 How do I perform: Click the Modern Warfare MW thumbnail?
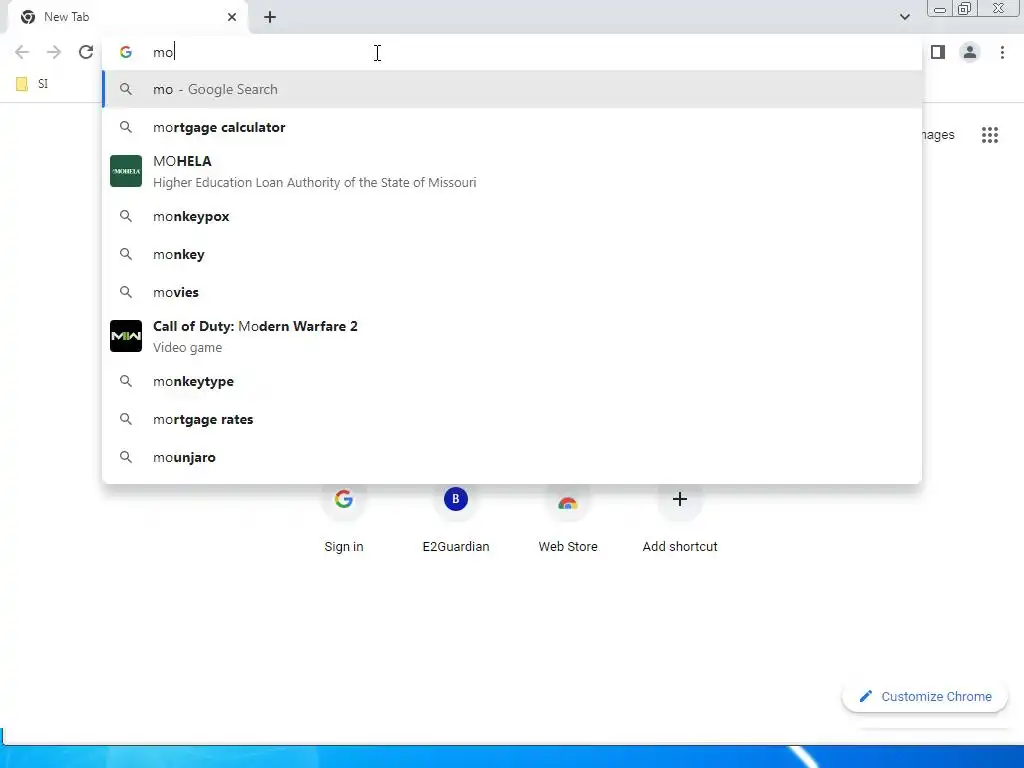point(126,336)
